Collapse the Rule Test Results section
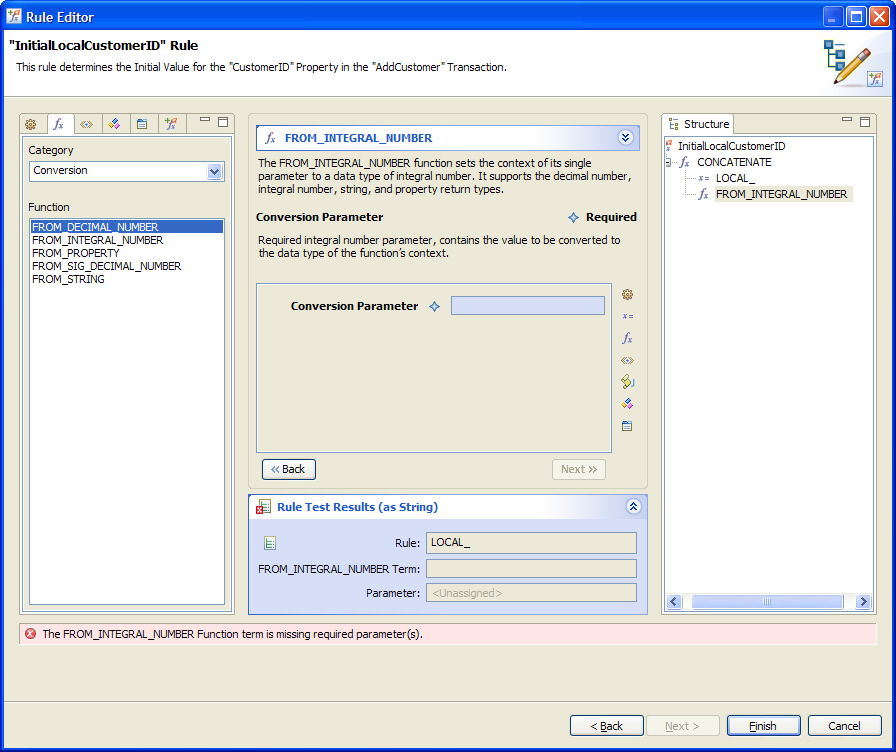The height and width of the screenshot is (752, 896). (x=633, y=507)
